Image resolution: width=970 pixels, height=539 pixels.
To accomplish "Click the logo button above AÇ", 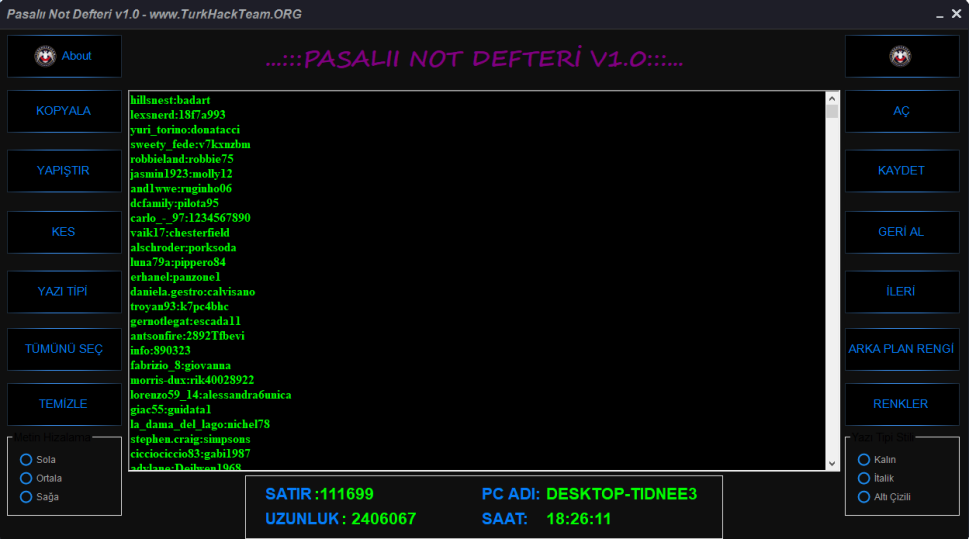I will click(902, 56).
